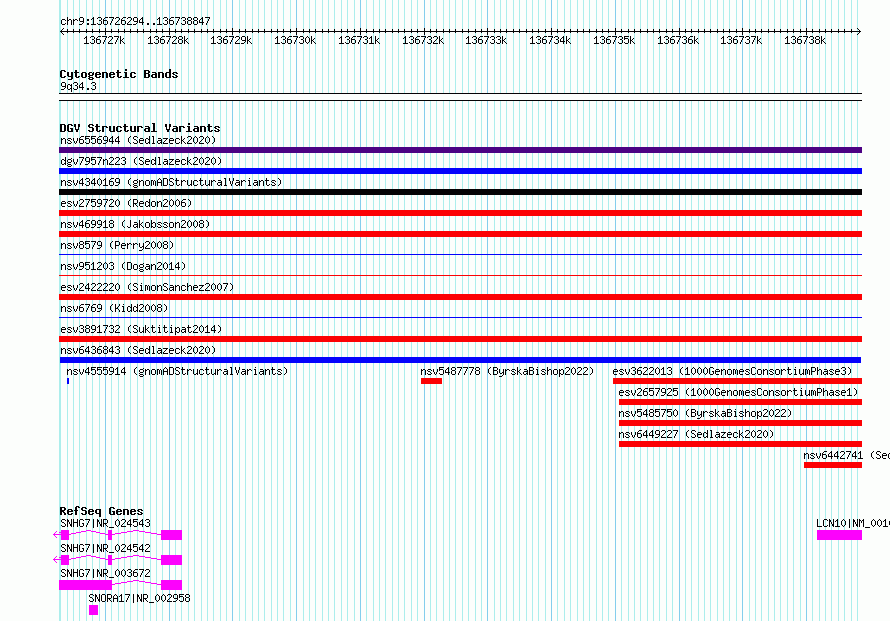The image size is (890, 621).
Task: Click the 136734k ruler tick label
Action: click(550, 41)
